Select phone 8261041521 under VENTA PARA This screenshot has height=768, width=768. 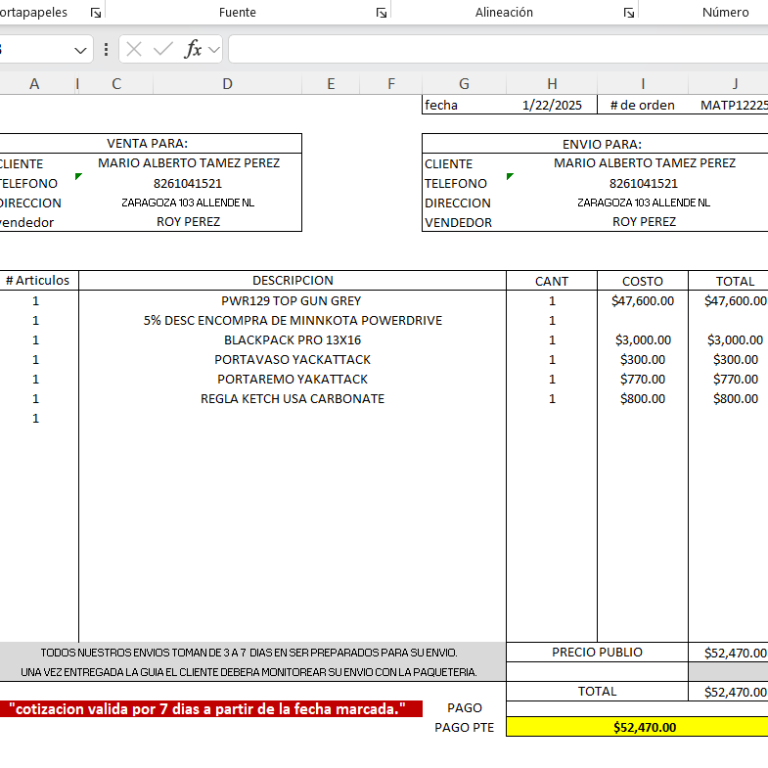click(x=188, y=183)
